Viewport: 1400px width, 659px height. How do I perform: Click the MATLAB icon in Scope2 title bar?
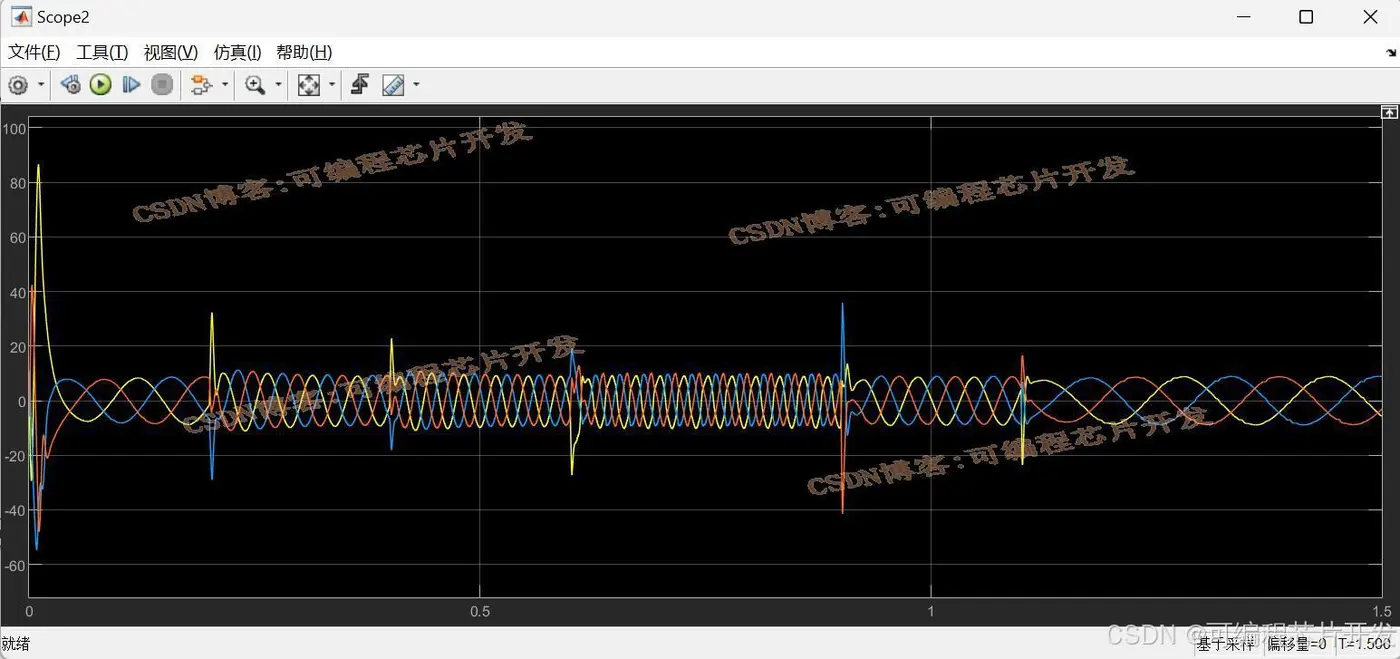(20, 17)
